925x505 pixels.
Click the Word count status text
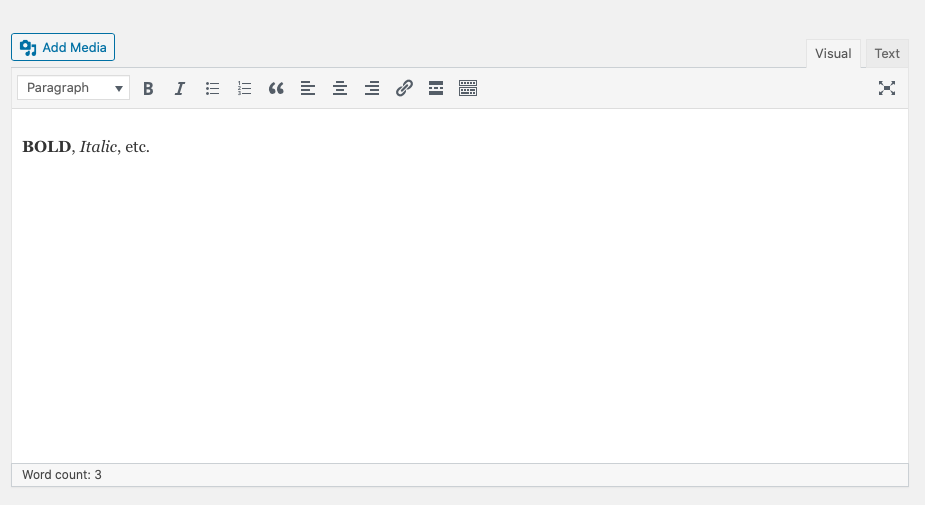pyautogui.click(x=62, y=475)
